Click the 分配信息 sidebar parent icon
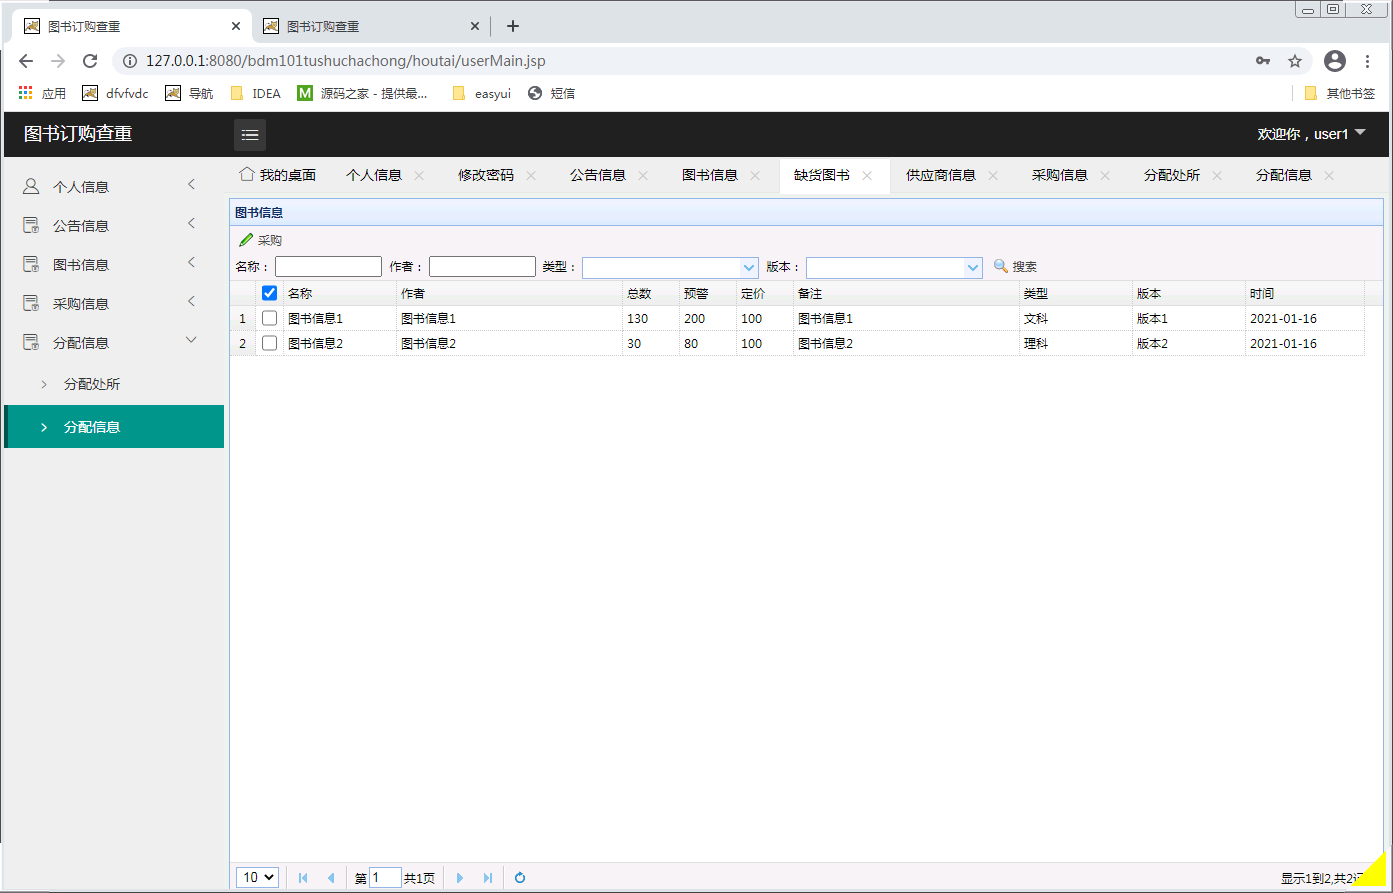 click(31, 343)
